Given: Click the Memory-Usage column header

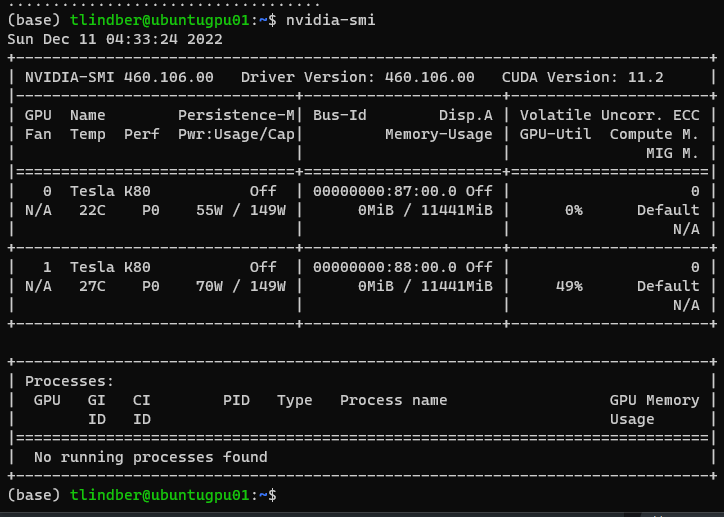Looking at the screenshot, I should (439, 134).
